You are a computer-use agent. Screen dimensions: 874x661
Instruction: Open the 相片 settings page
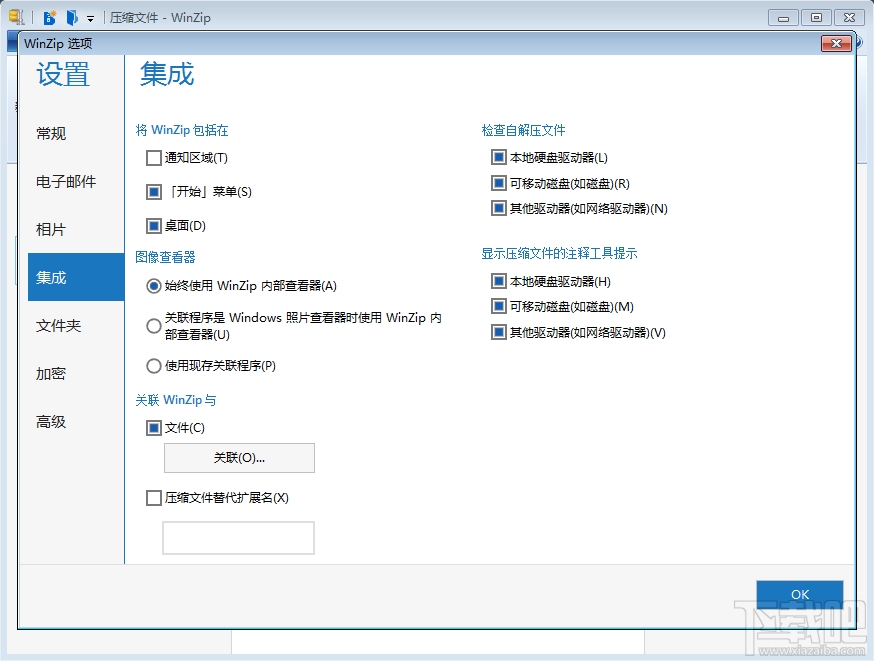51,229
